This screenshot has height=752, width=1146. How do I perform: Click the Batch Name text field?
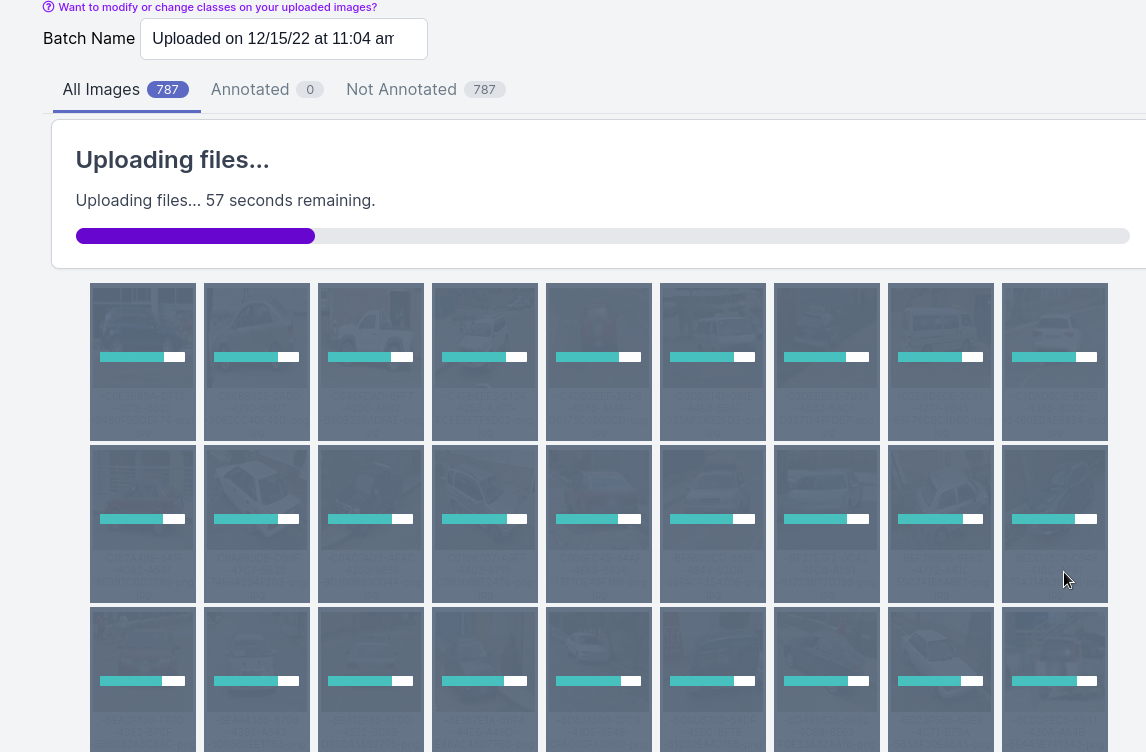point(283,39)
